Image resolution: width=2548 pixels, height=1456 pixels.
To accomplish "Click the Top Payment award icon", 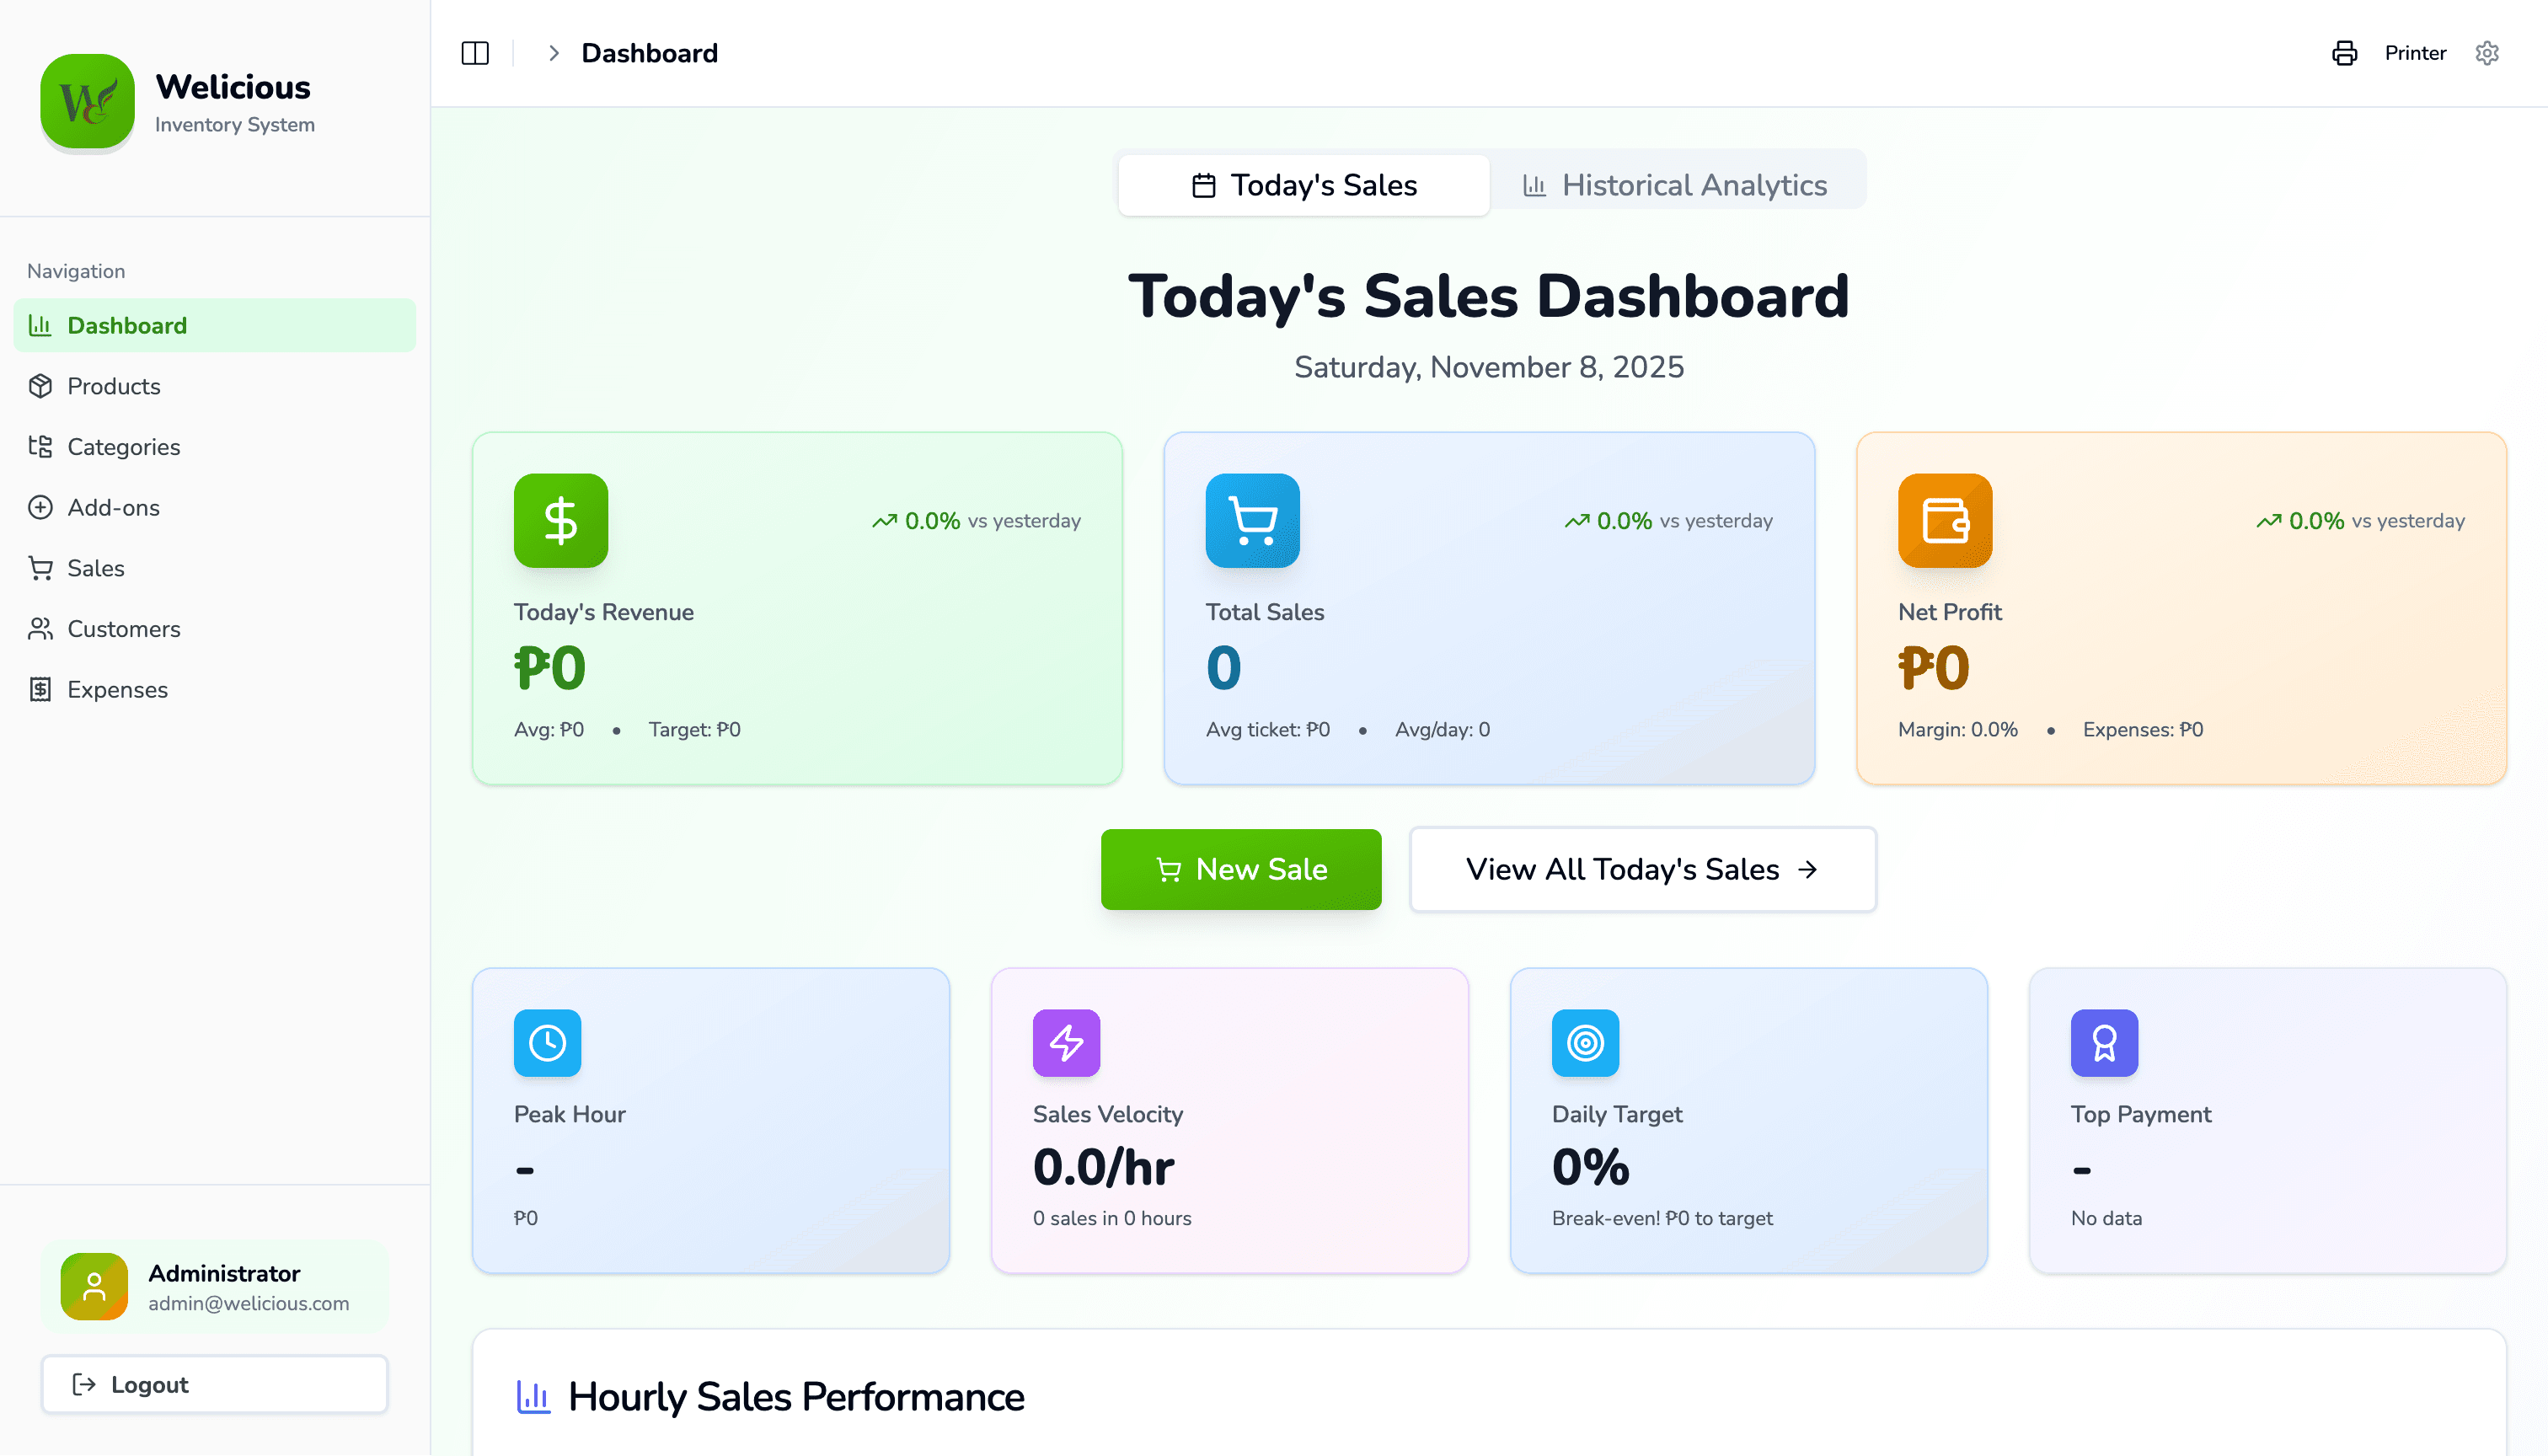I will 2104,1043.
